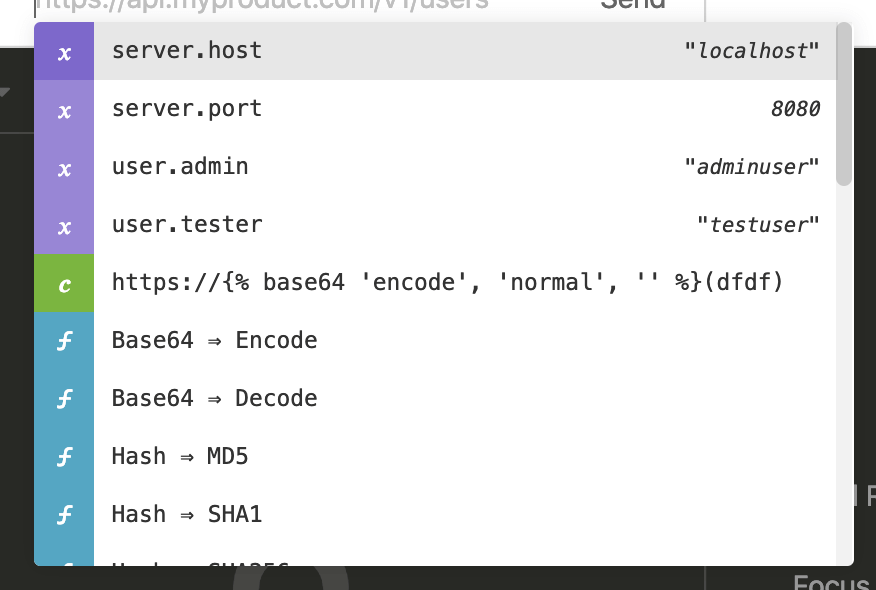Click the function icon beside Base64 Encode

click(x=64, y=342)
